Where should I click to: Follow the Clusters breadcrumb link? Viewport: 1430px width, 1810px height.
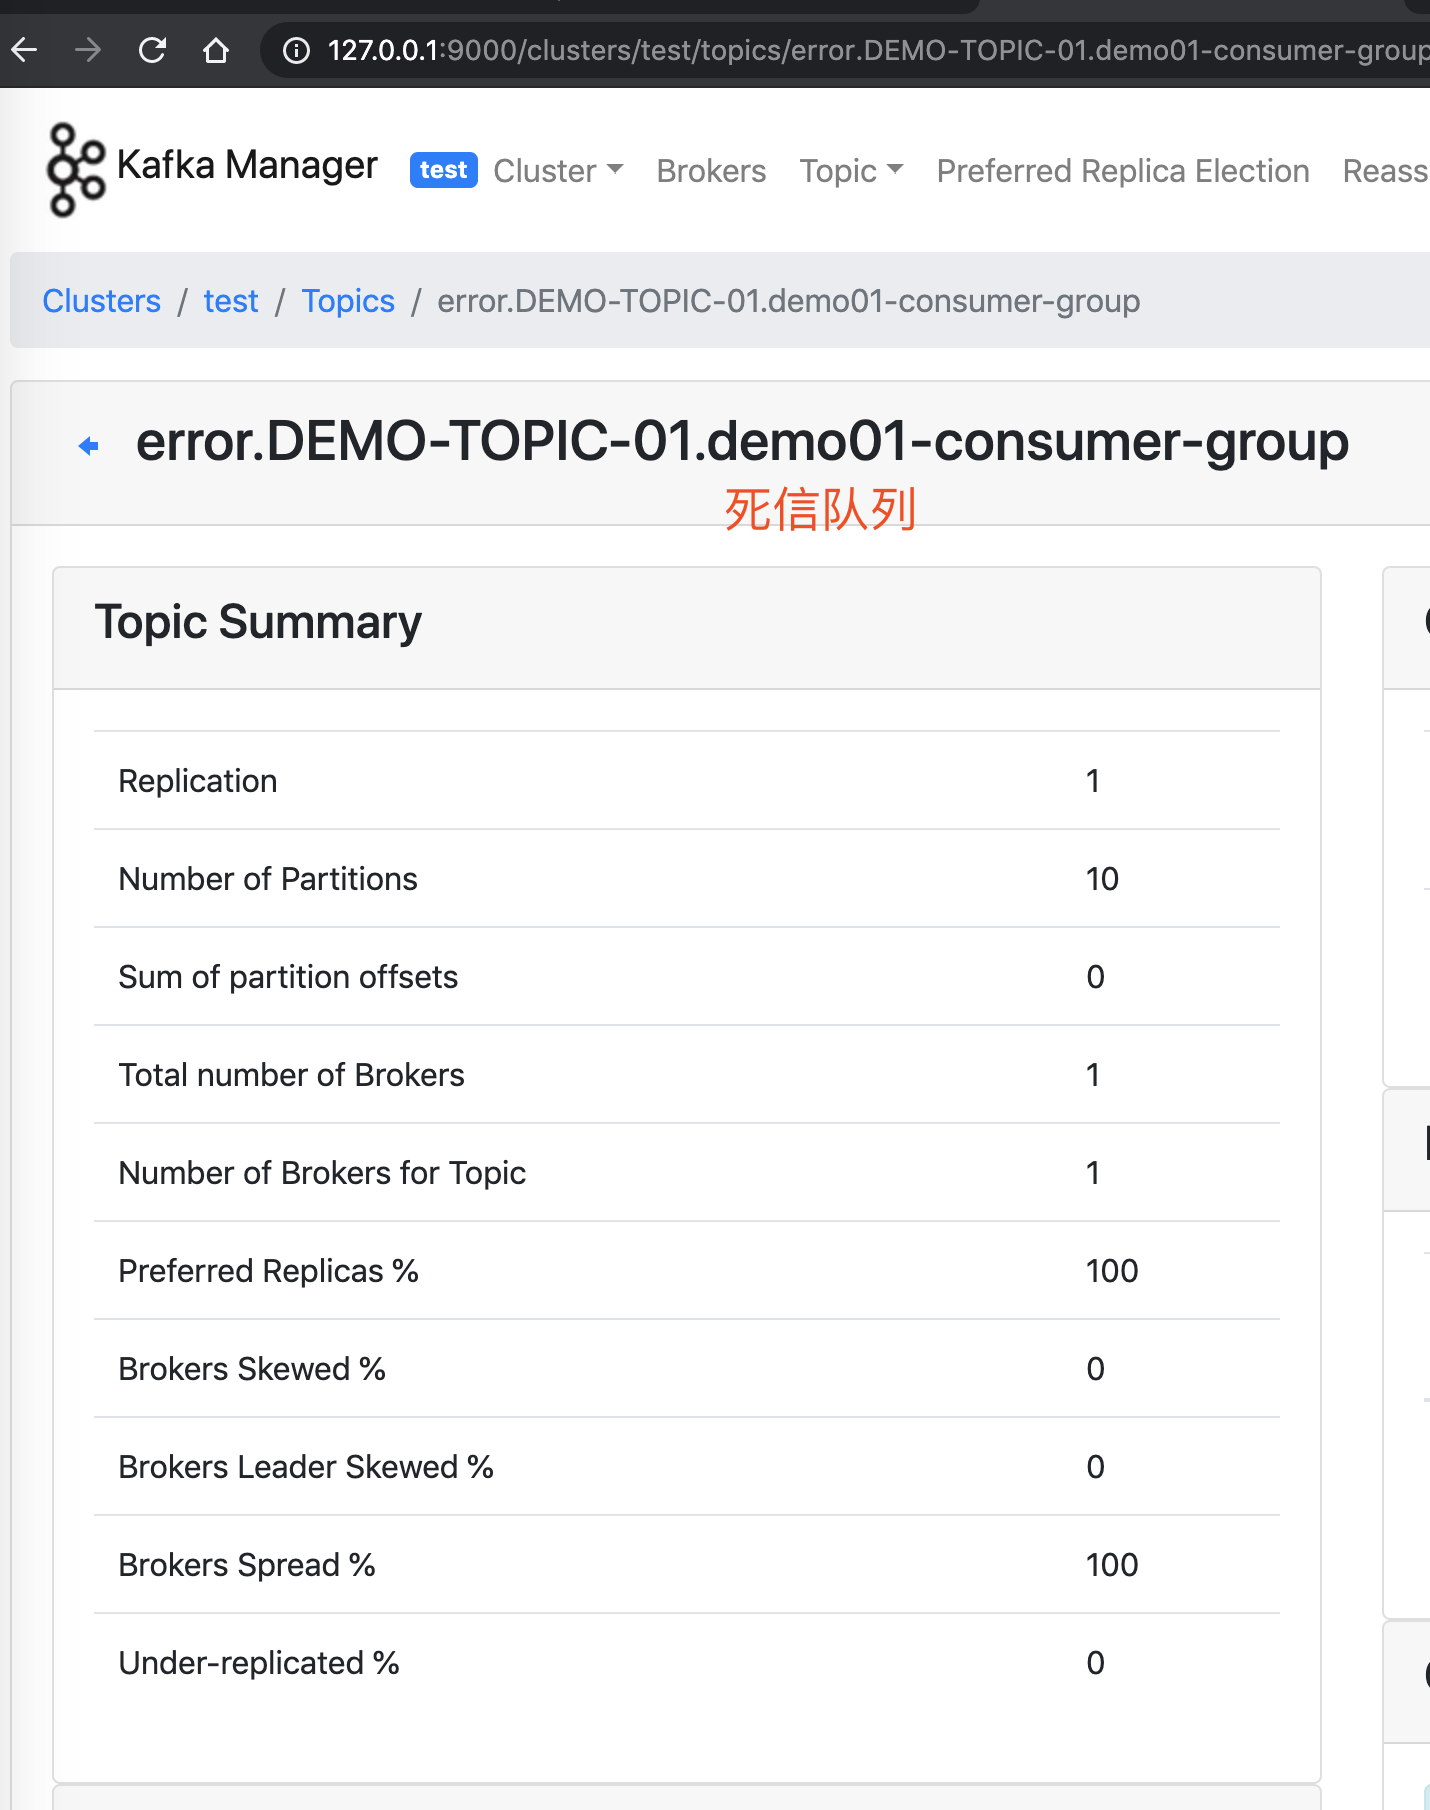tap(101, 301)
